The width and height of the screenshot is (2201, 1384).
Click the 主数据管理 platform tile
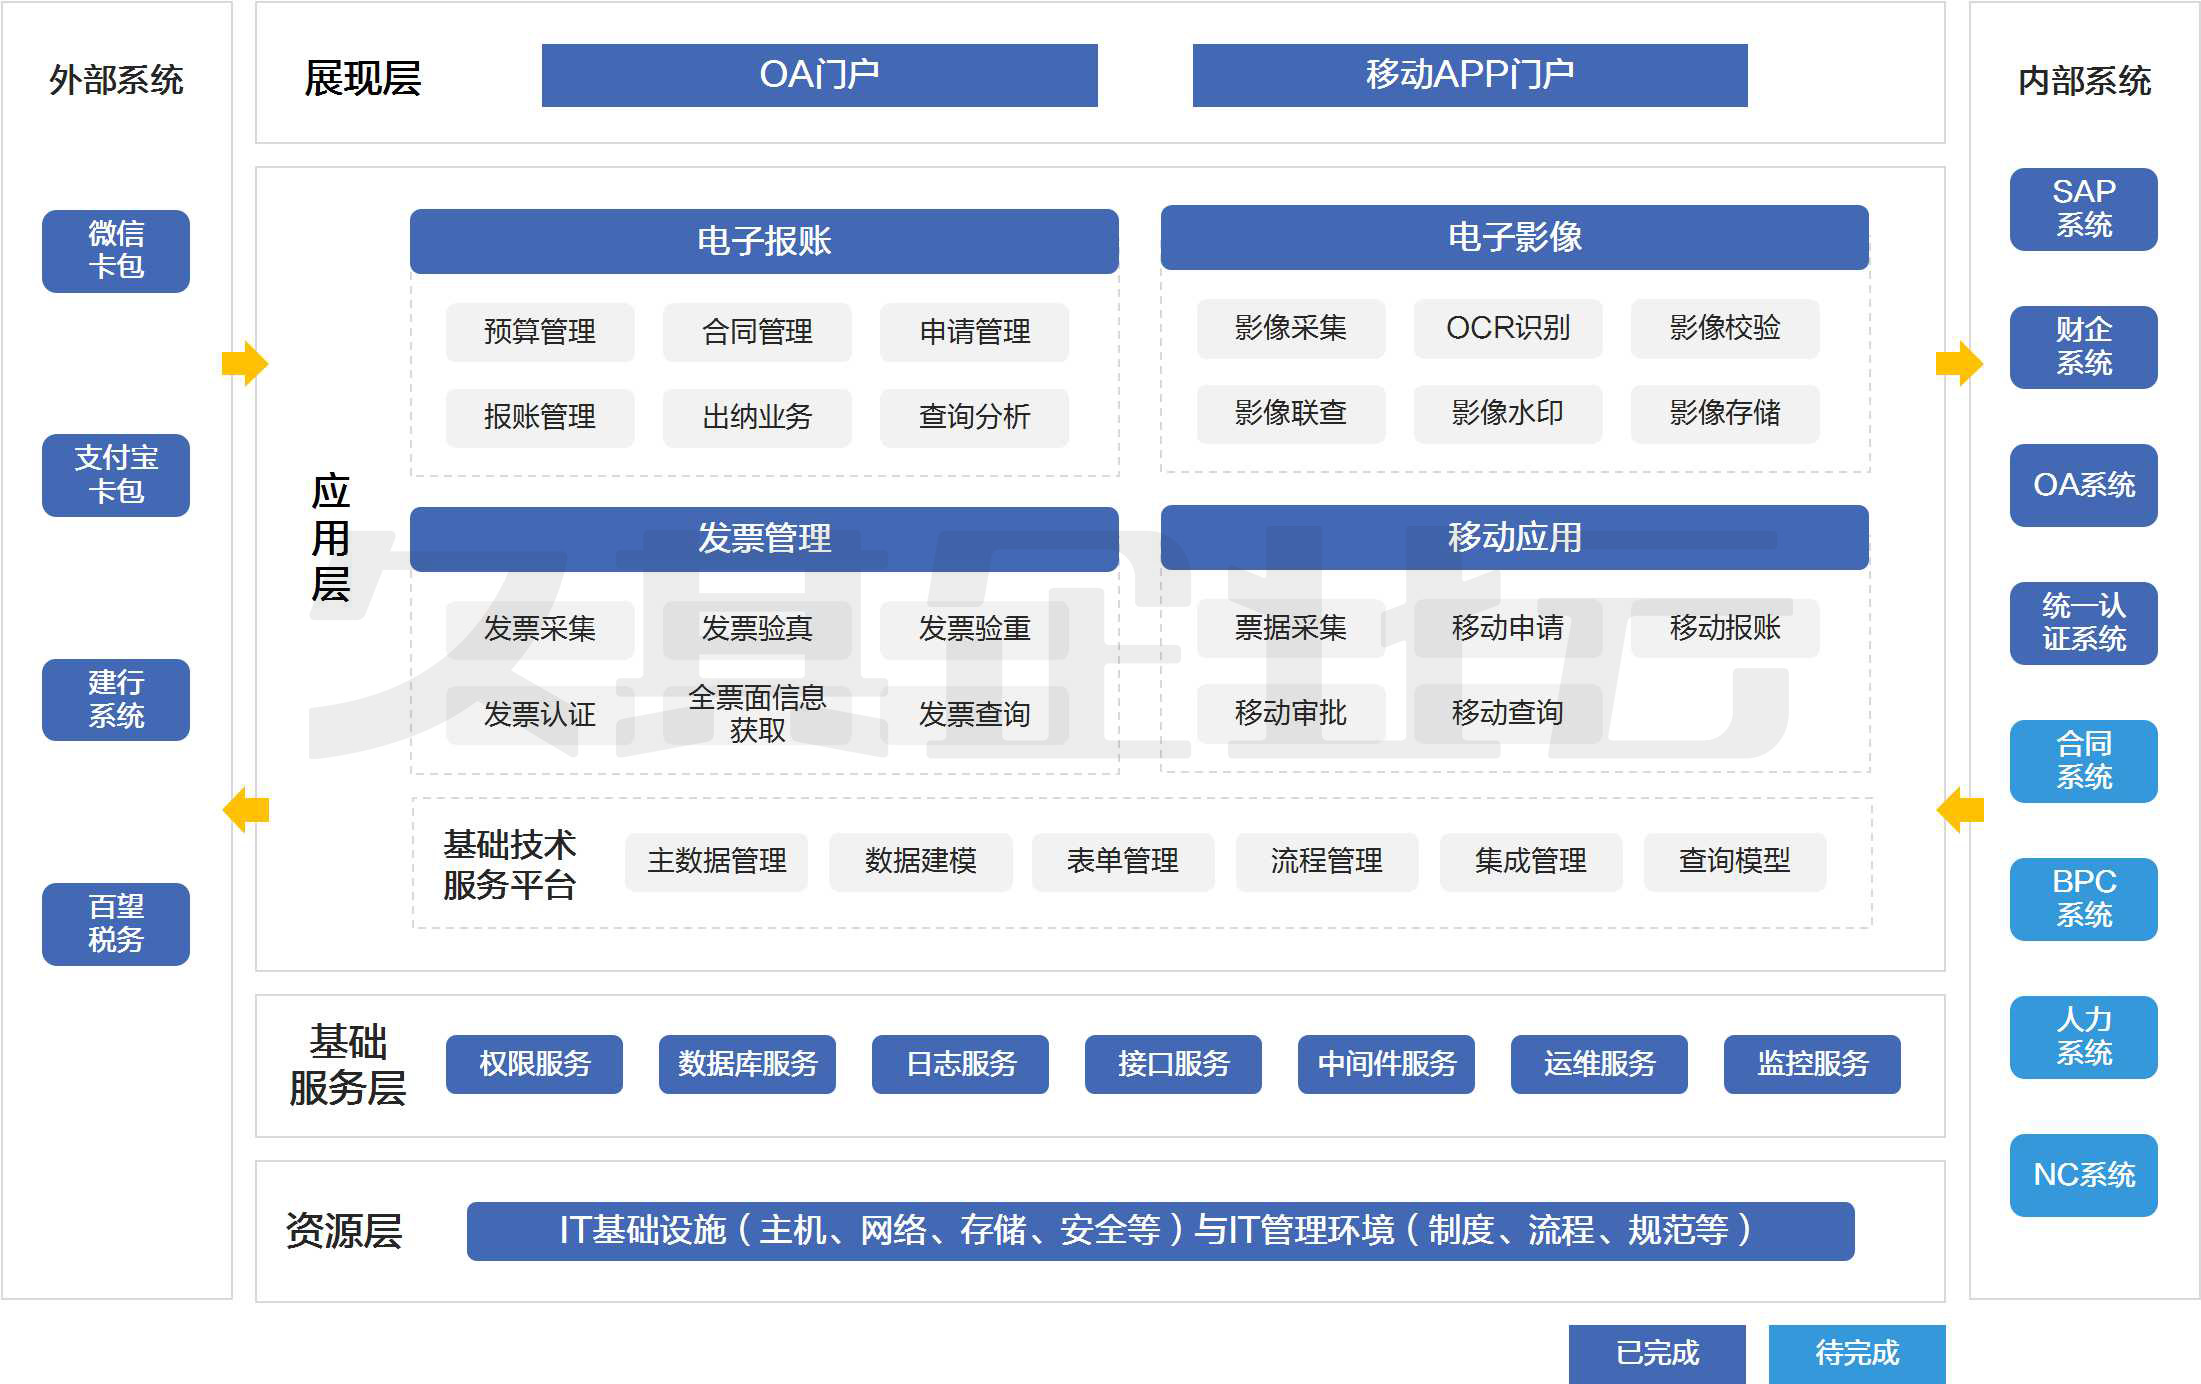[716, 861]
